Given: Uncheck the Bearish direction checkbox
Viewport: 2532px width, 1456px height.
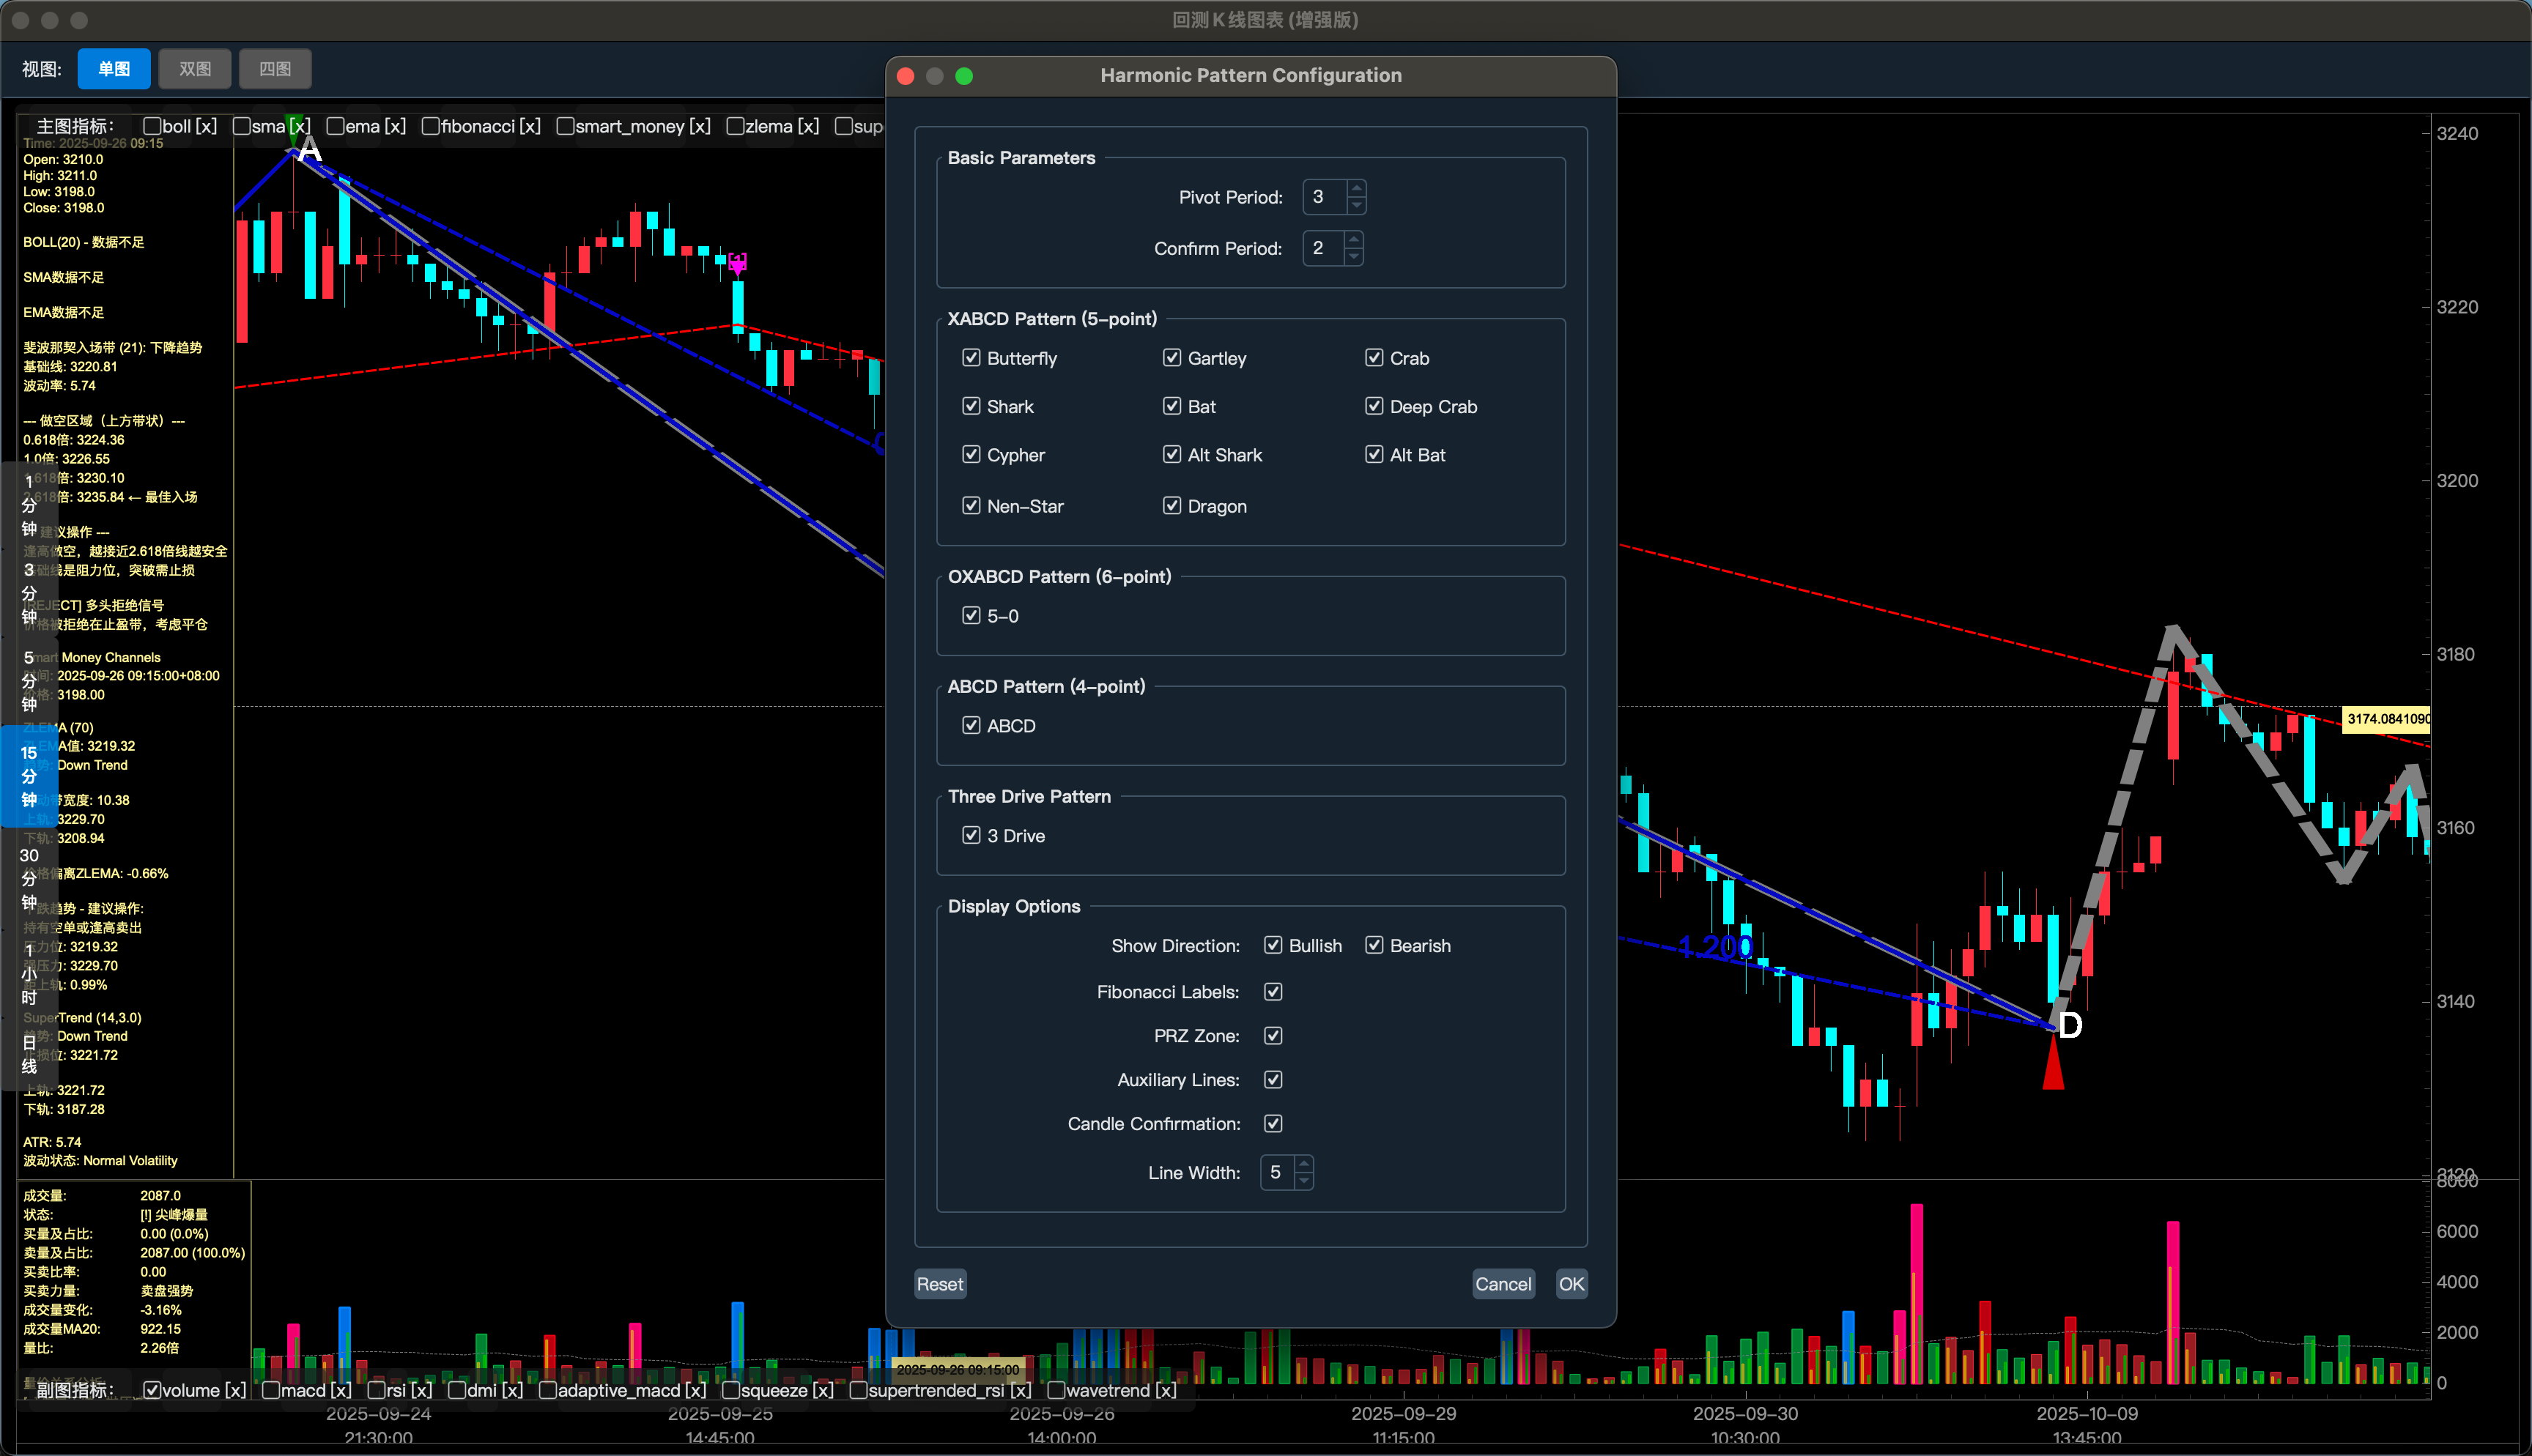Looking at the screenshot, I should point(1374,945).
